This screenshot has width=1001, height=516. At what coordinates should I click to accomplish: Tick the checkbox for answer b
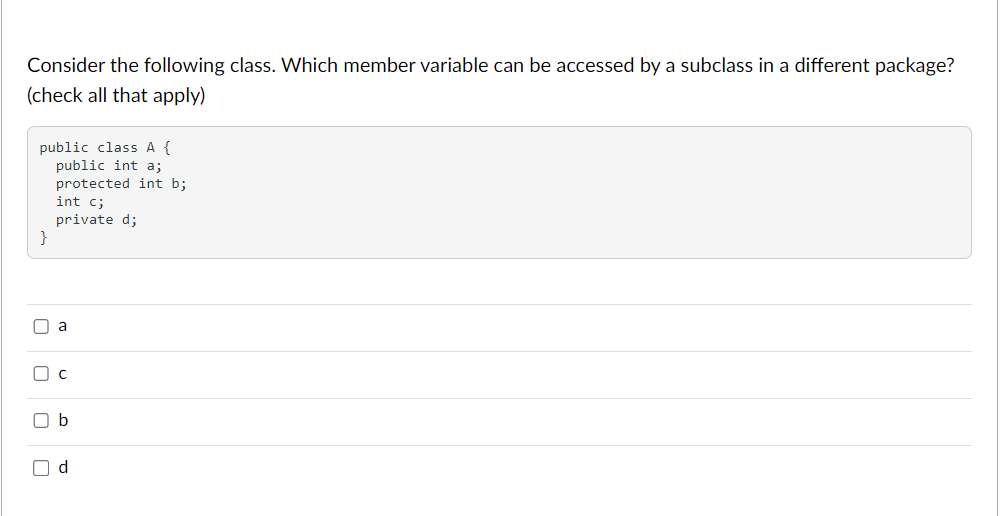click(x=41, y=420)
